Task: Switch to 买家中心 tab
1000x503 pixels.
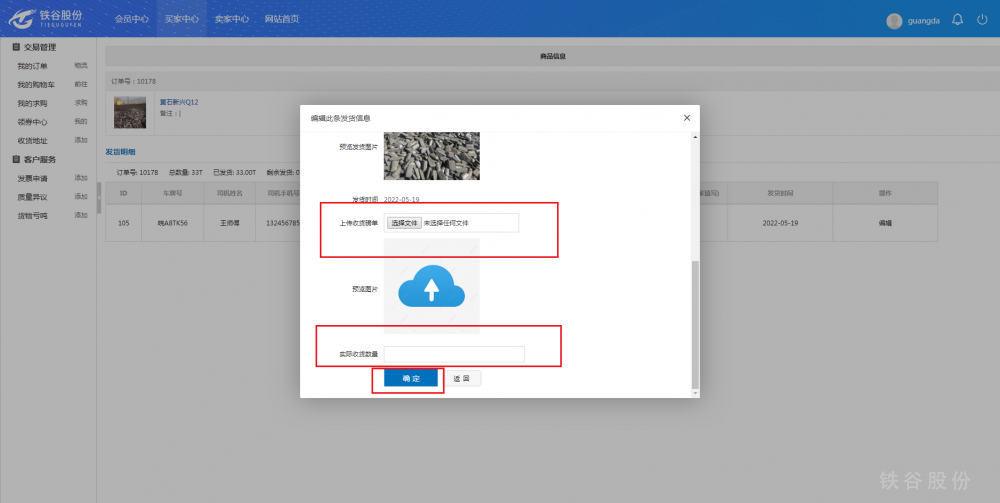Action: click(x=181, y=19)
